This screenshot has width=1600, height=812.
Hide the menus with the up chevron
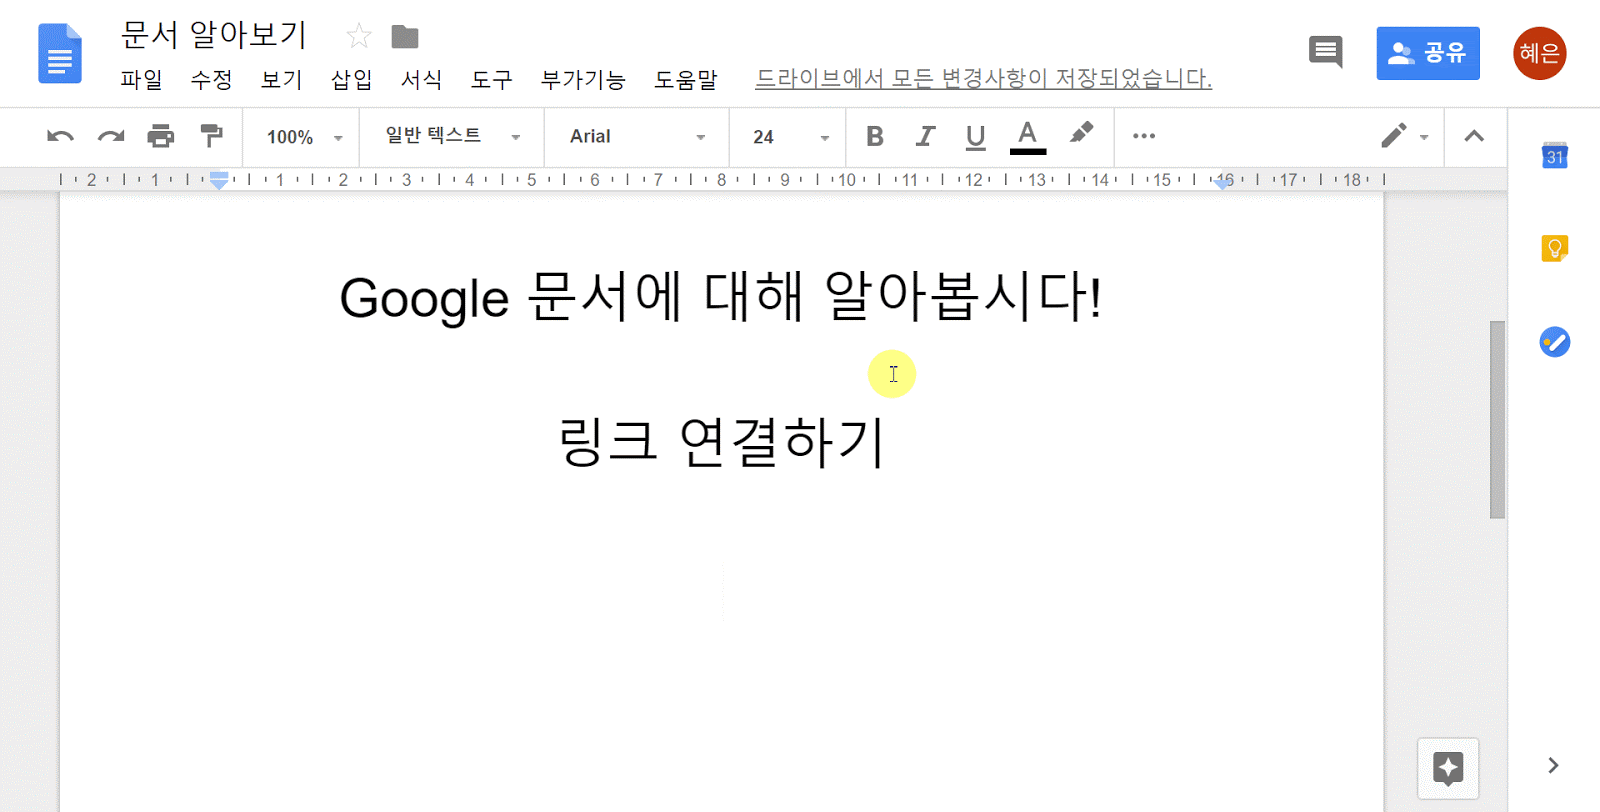[1474, 136]
